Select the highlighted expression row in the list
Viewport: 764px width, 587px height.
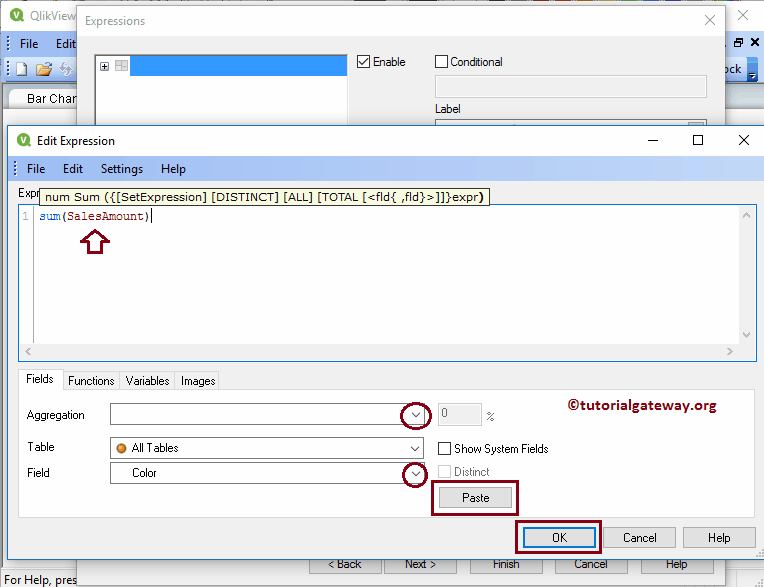[238, 66]
